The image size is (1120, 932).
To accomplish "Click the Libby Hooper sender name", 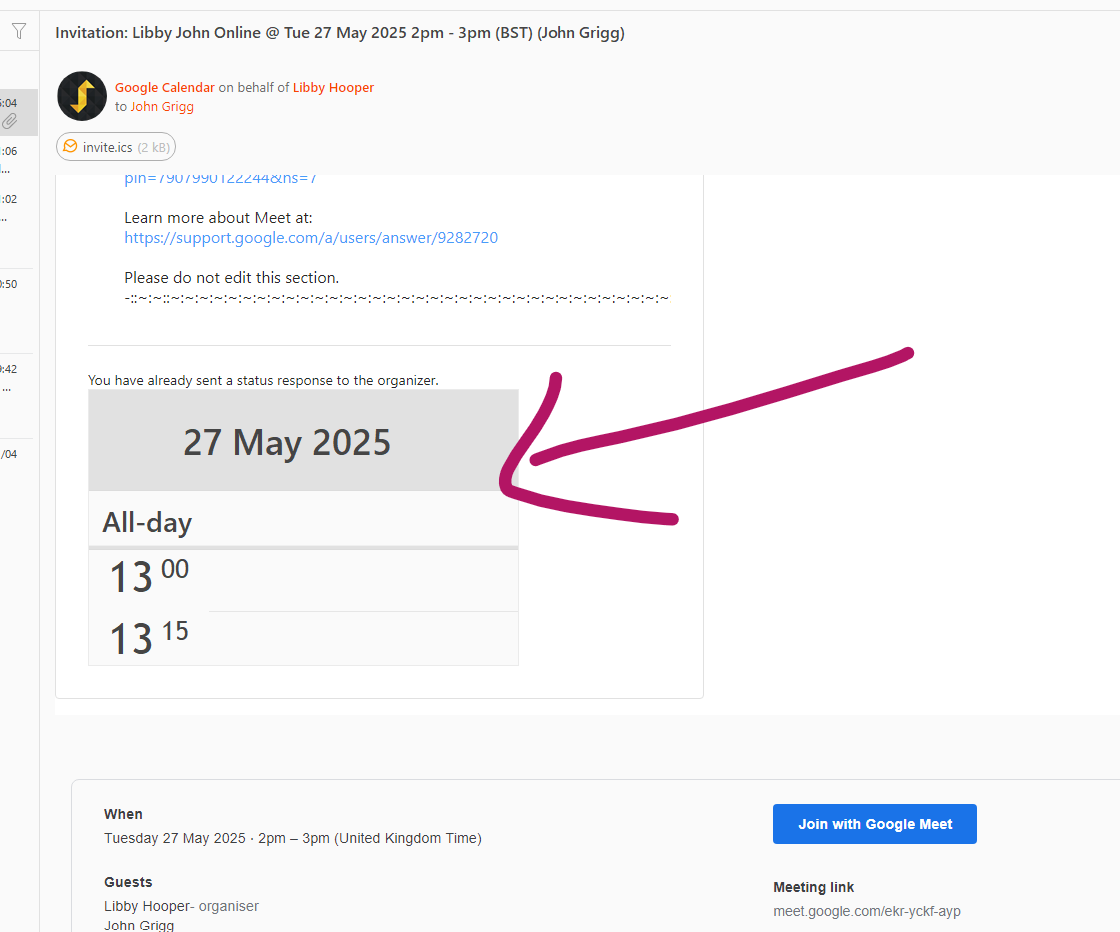I will click(x=333, y=87).
